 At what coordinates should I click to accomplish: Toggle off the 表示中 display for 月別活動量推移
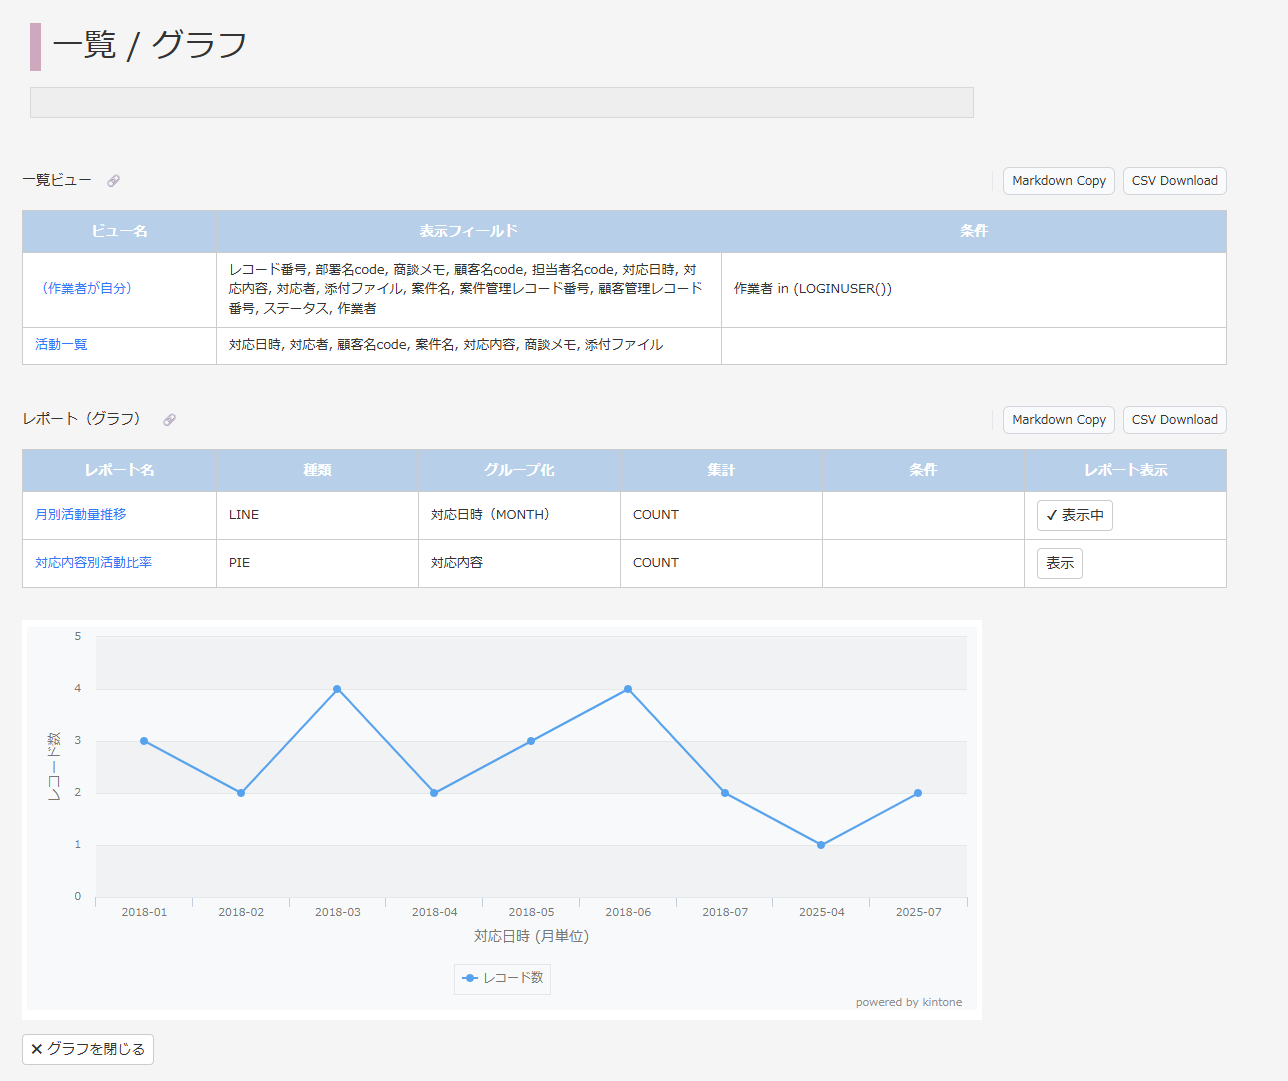(1074, 514)
